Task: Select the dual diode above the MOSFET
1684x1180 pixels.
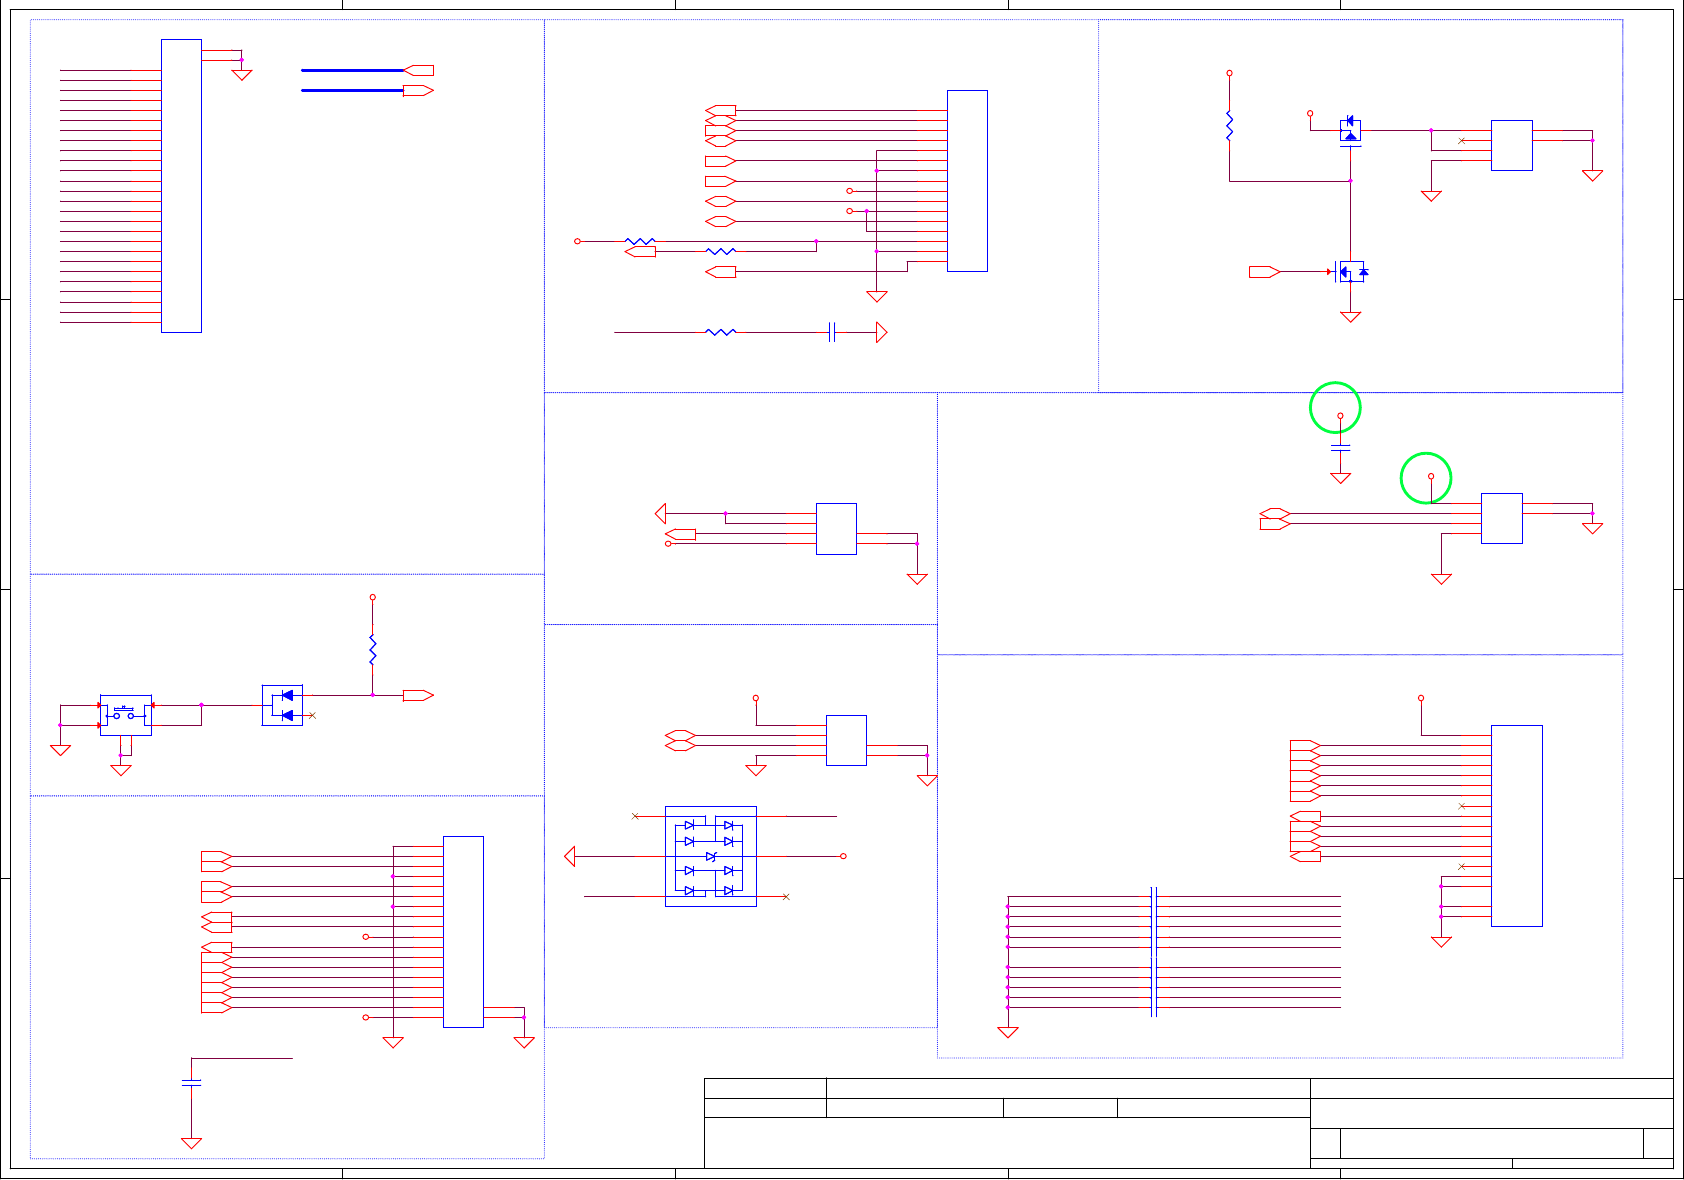Action: click(x=1350, y=131)
